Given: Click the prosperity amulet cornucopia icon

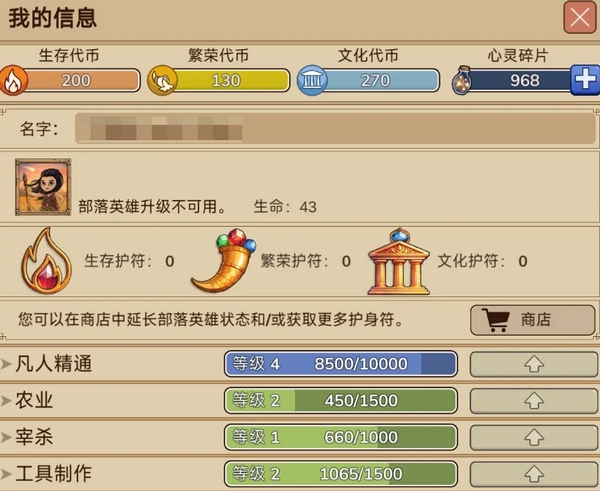Looking at the screenshot, I should tap(224, 261).
